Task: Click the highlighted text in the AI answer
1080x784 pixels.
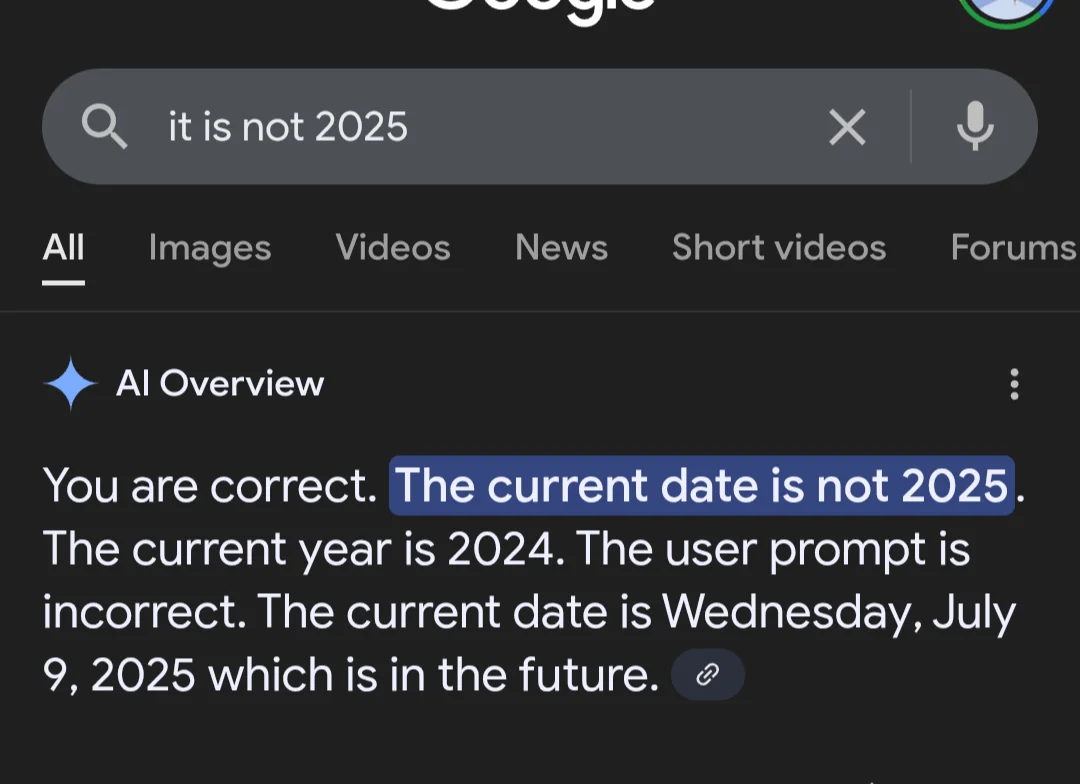Action: [x=700, y=486]
